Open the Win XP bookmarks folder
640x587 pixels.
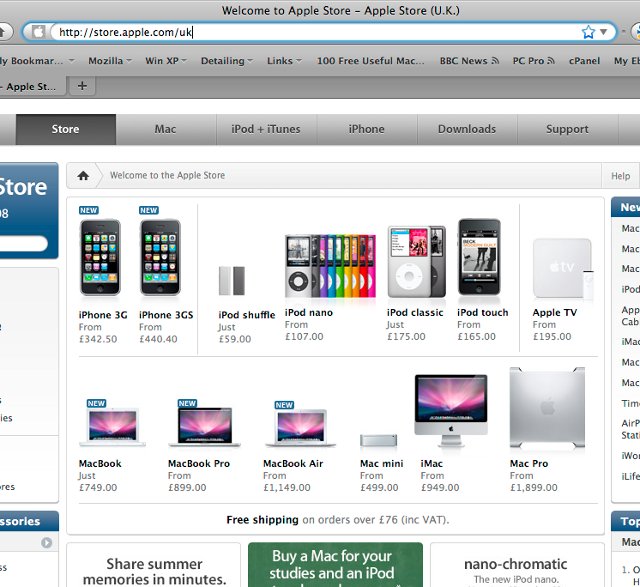pyautogui.click(x=166, y=61)
